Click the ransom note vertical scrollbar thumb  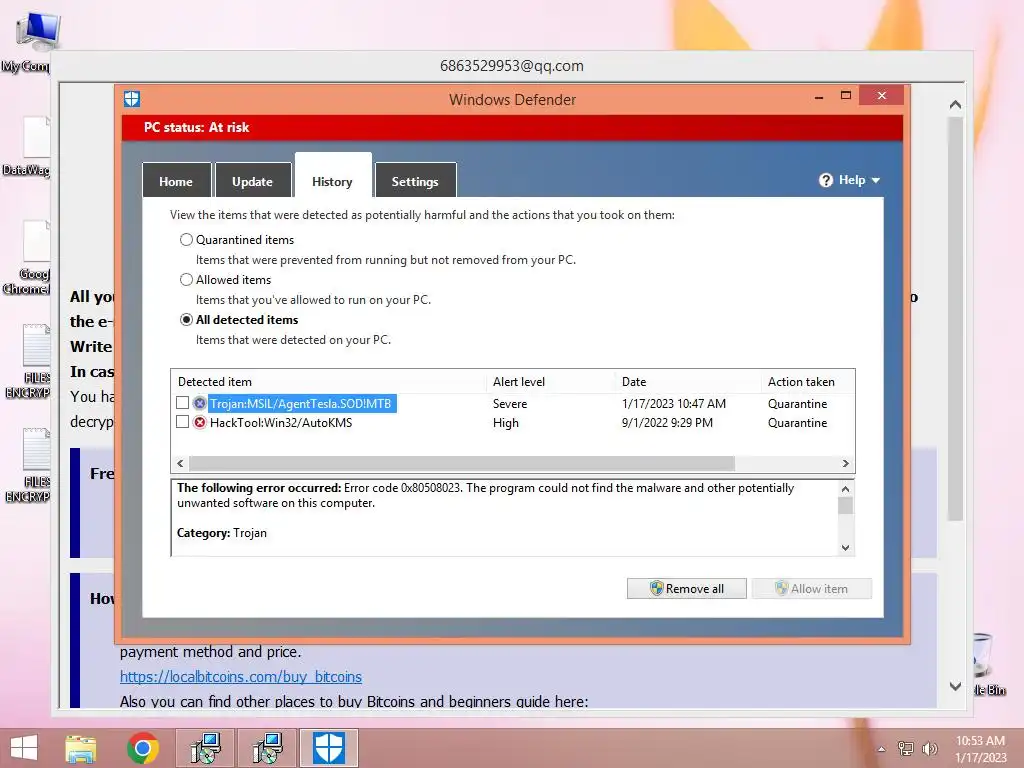(955, 319)
